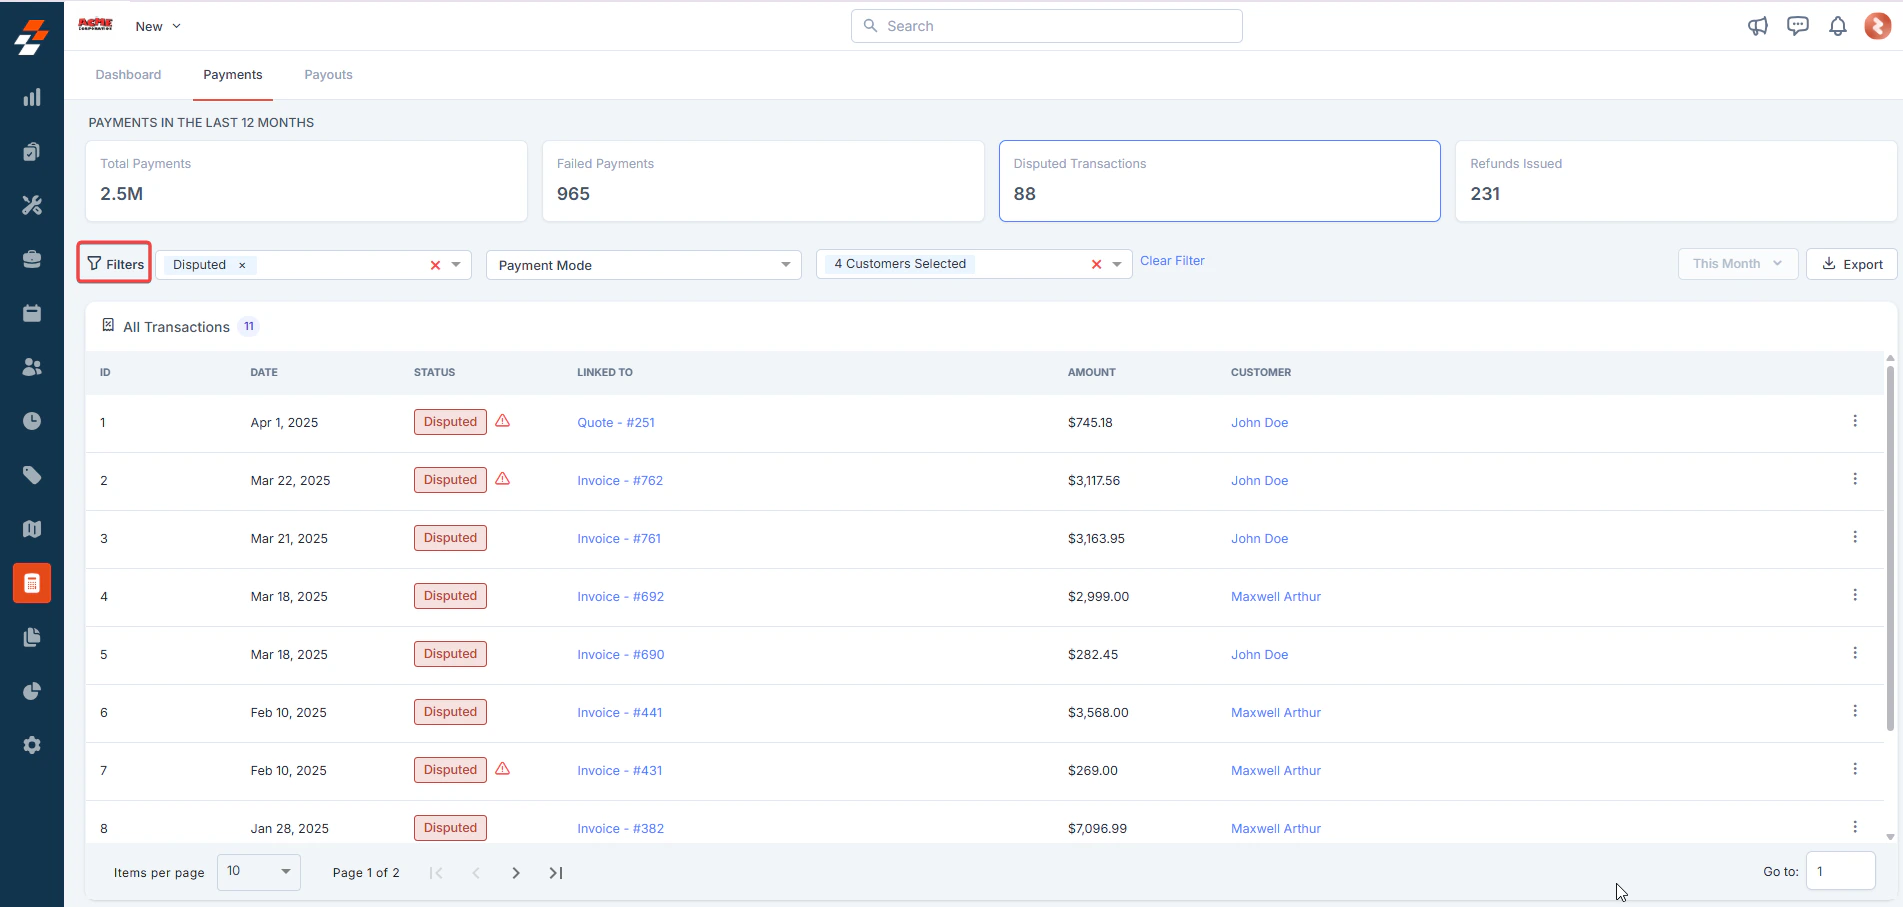Open the Items per page dropdown
The width and height of the screenshot is (1903, 907).
click(259, 872)
